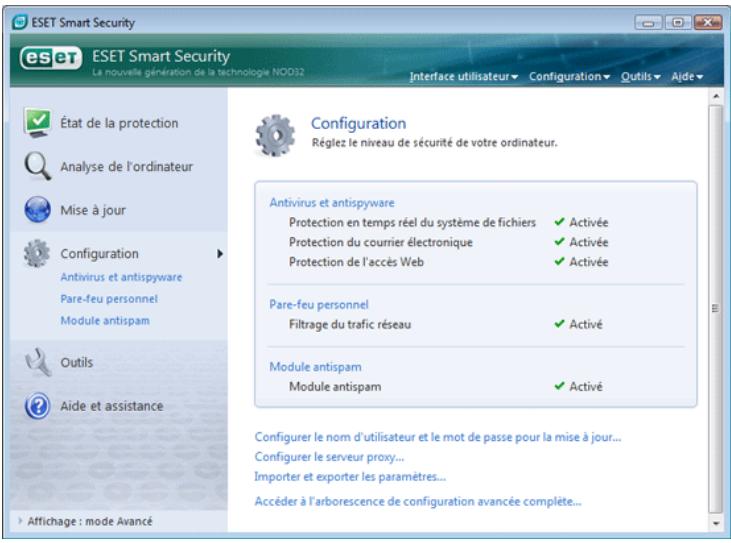Click Module antispam heading in main panel
Image resolution: width=731 pixels, height=543 pixels.
point(315,367)
